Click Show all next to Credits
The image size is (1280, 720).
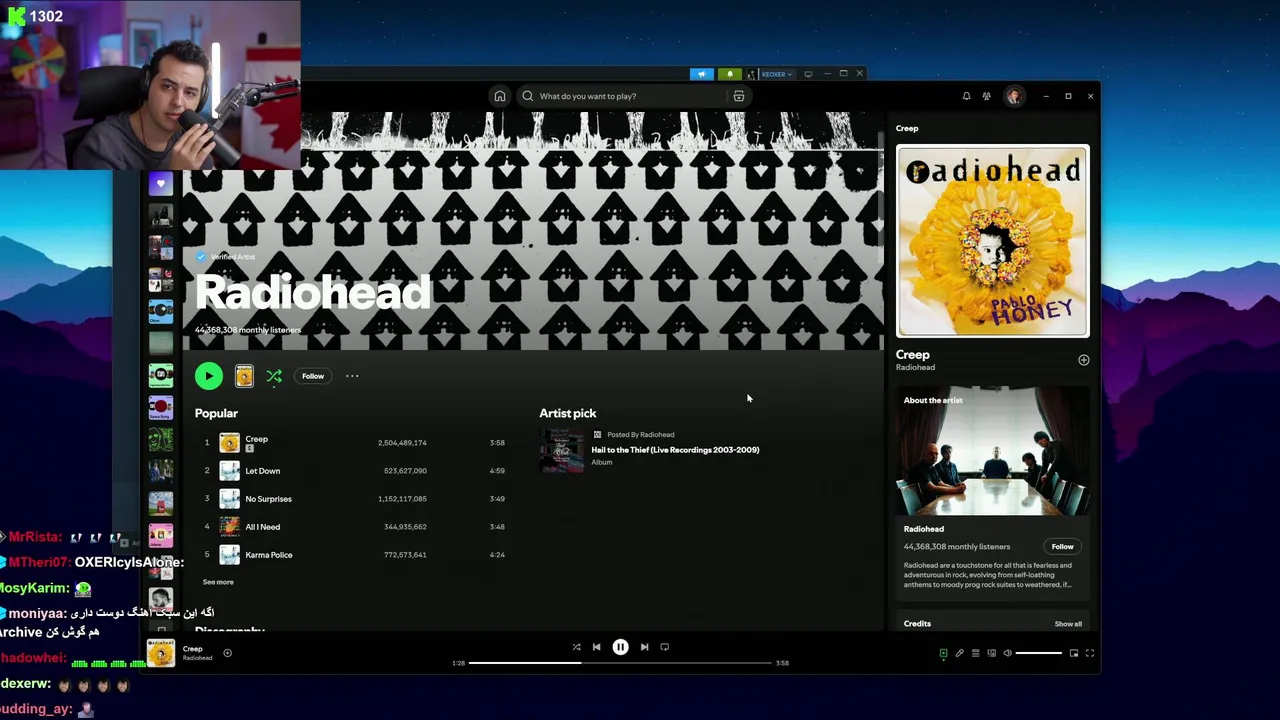coord(1068,624)
